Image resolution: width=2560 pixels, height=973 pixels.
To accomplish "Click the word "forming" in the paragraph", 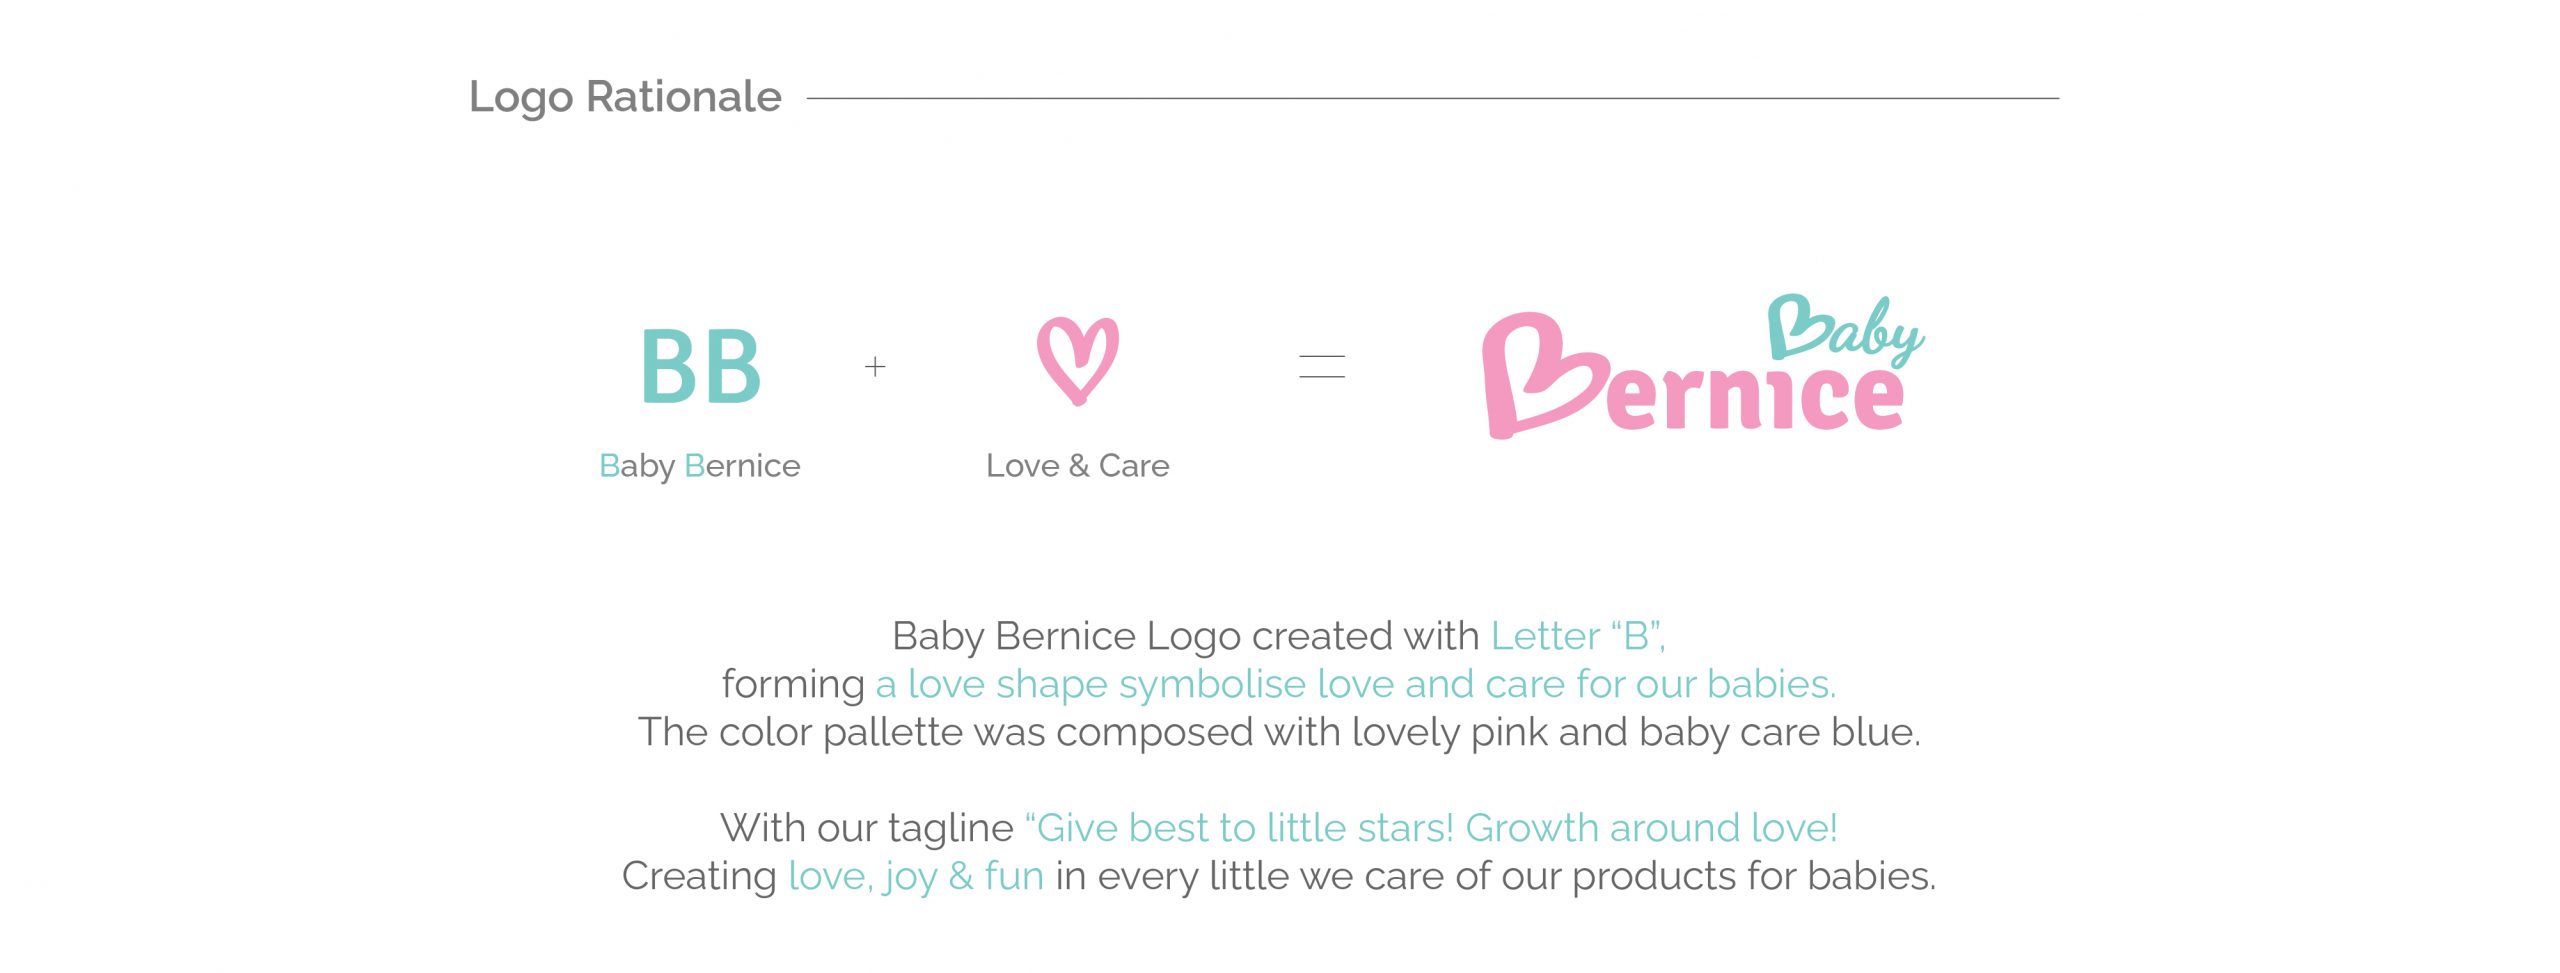I will click(x=793, y=684).
